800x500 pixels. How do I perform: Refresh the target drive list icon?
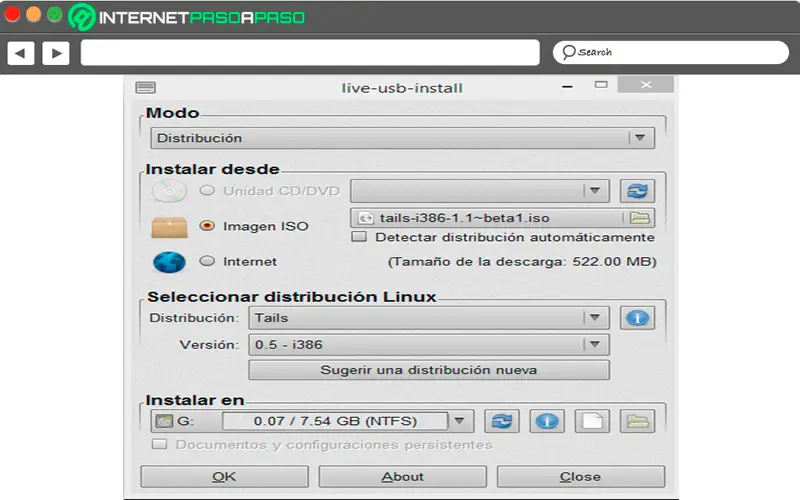pos(502,421)
